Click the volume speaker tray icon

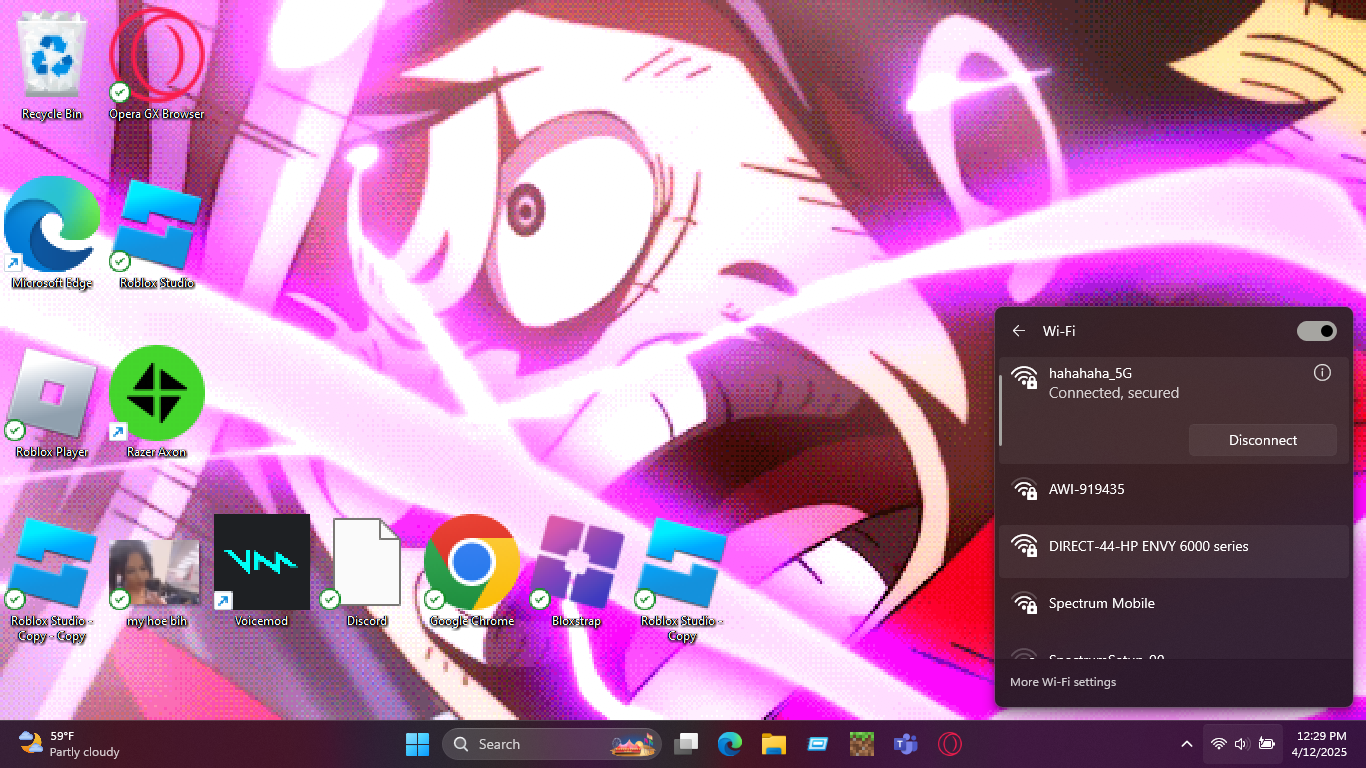(x=1242, y=744)
